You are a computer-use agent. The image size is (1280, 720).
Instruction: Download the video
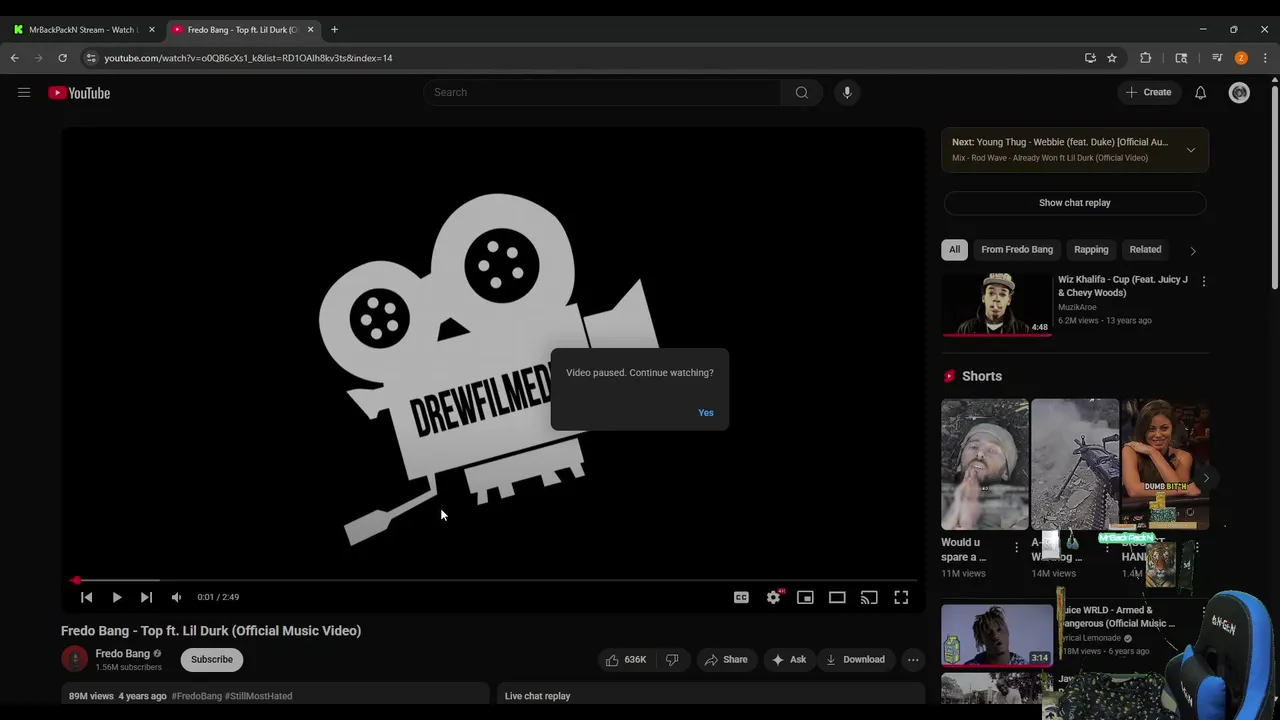click(855, 660)
